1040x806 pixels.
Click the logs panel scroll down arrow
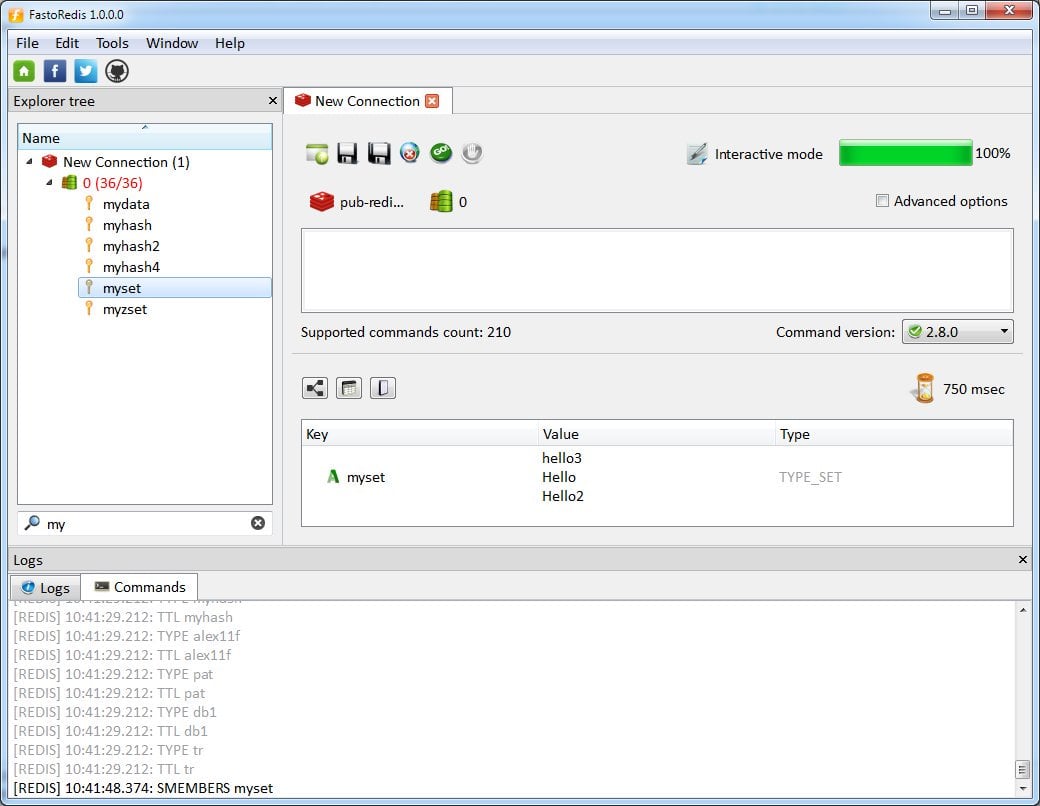click(1023, 788)
